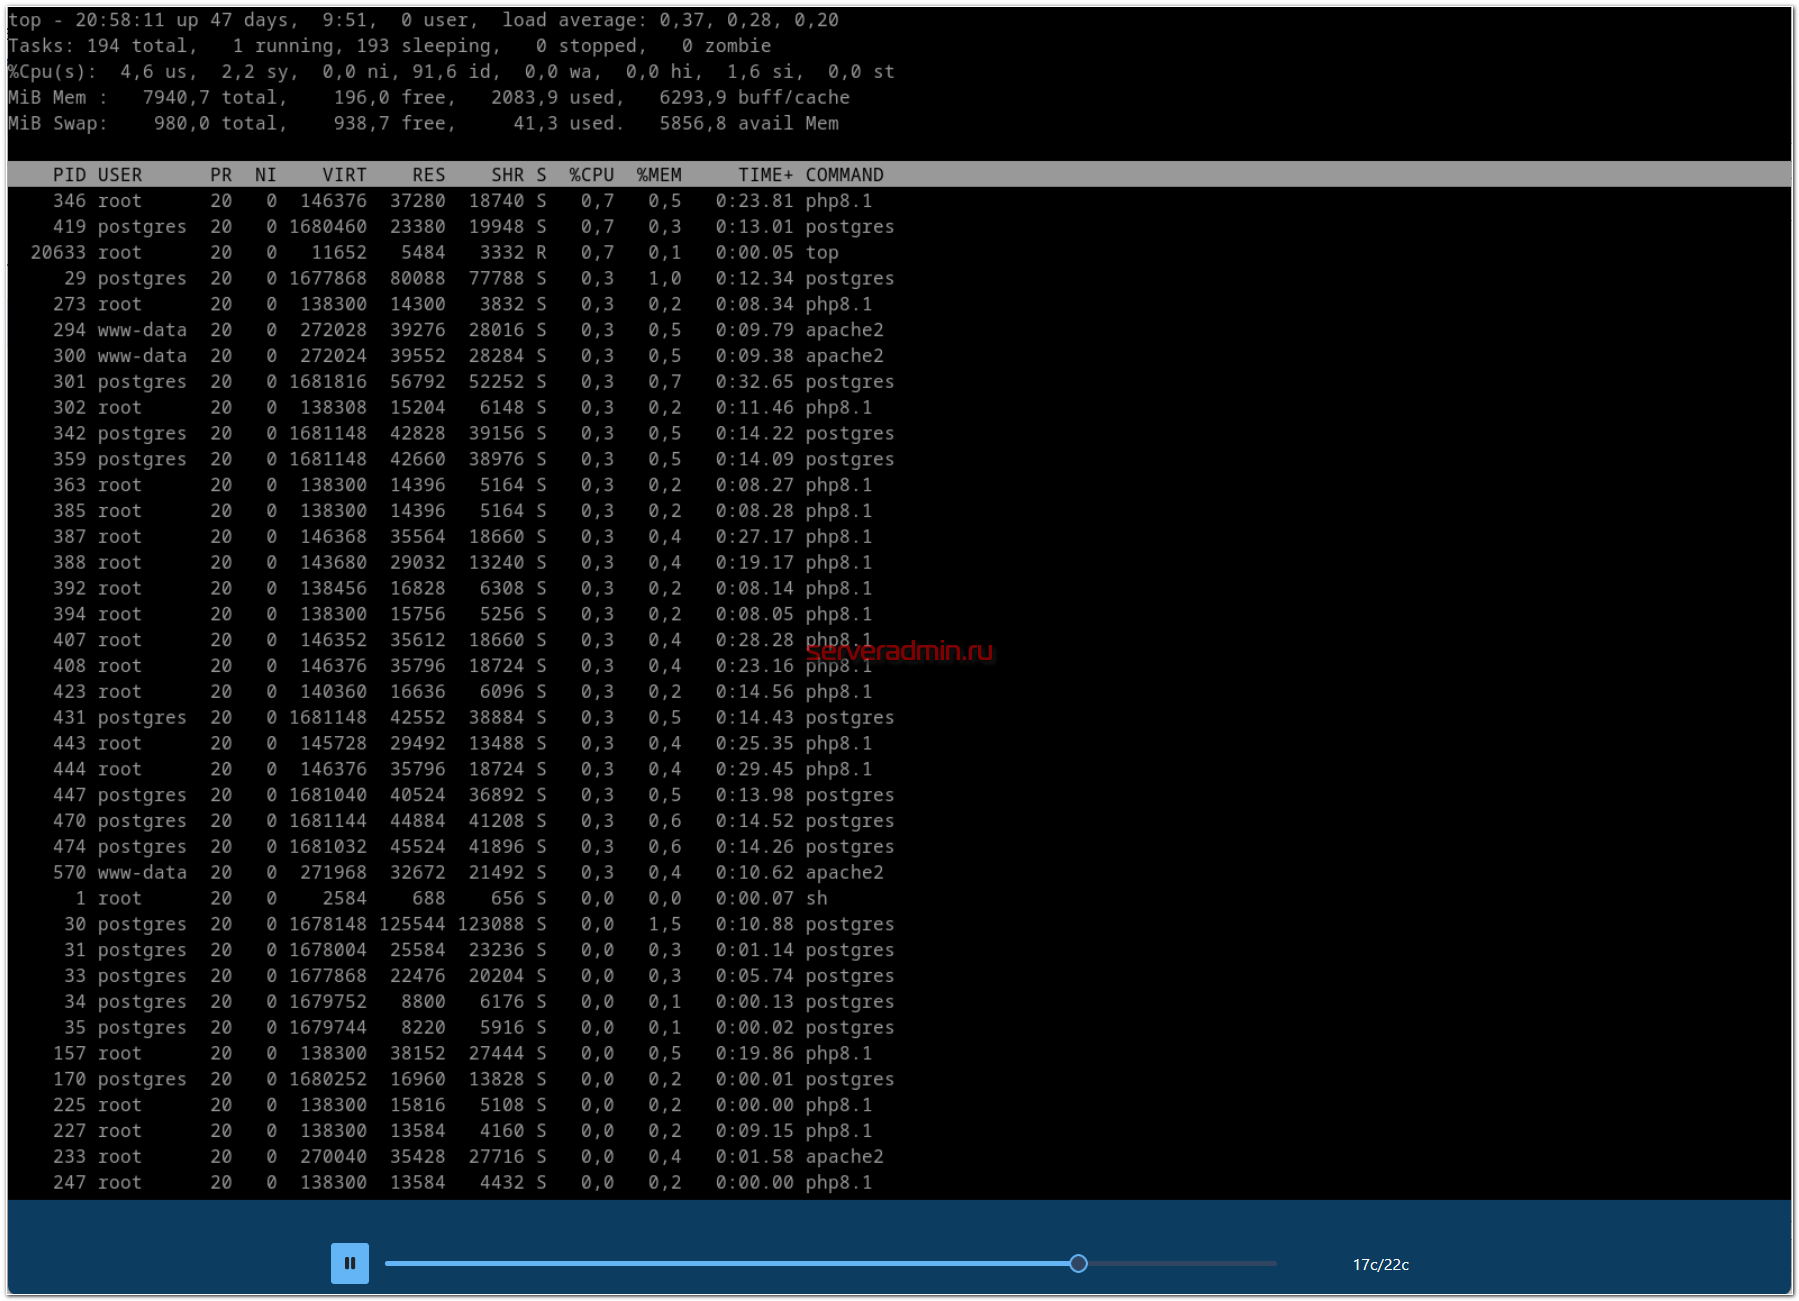The width and height of the screenshot is (1799, 1301).
Task: Pause the terminal recording playback
Action: pos(349,1263)
